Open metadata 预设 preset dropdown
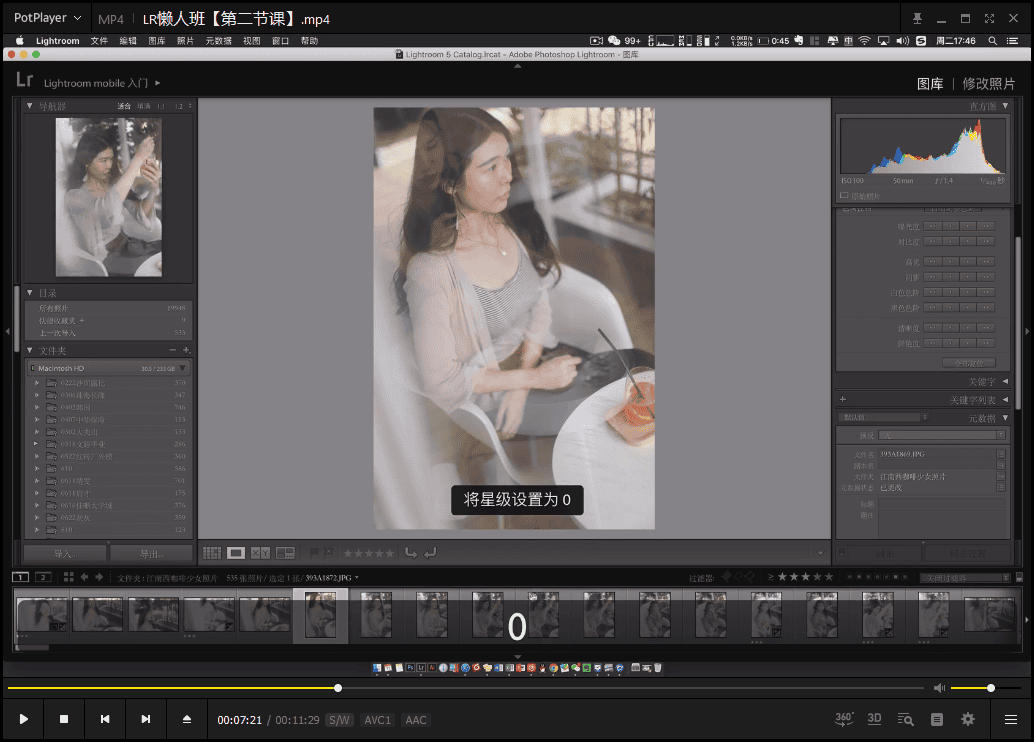1034x742 pixels. click(943, 435)
